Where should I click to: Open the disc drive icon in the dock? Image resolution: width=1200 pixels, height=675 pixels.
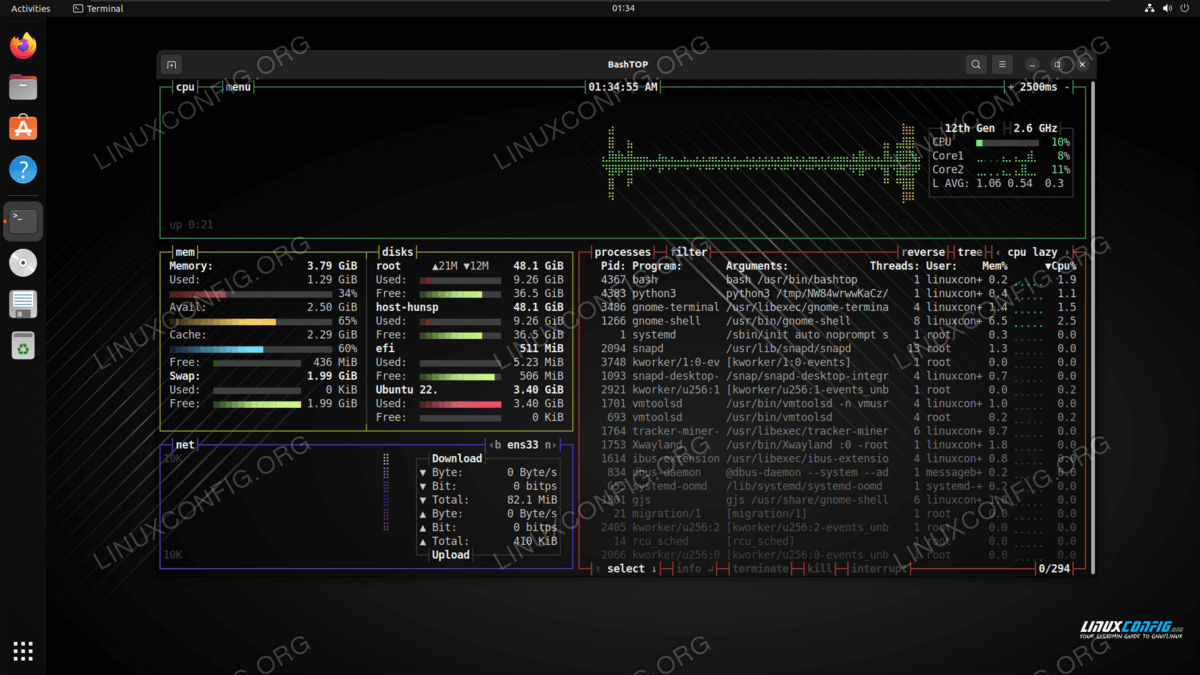pyautogui.click(x=23, y=263)
